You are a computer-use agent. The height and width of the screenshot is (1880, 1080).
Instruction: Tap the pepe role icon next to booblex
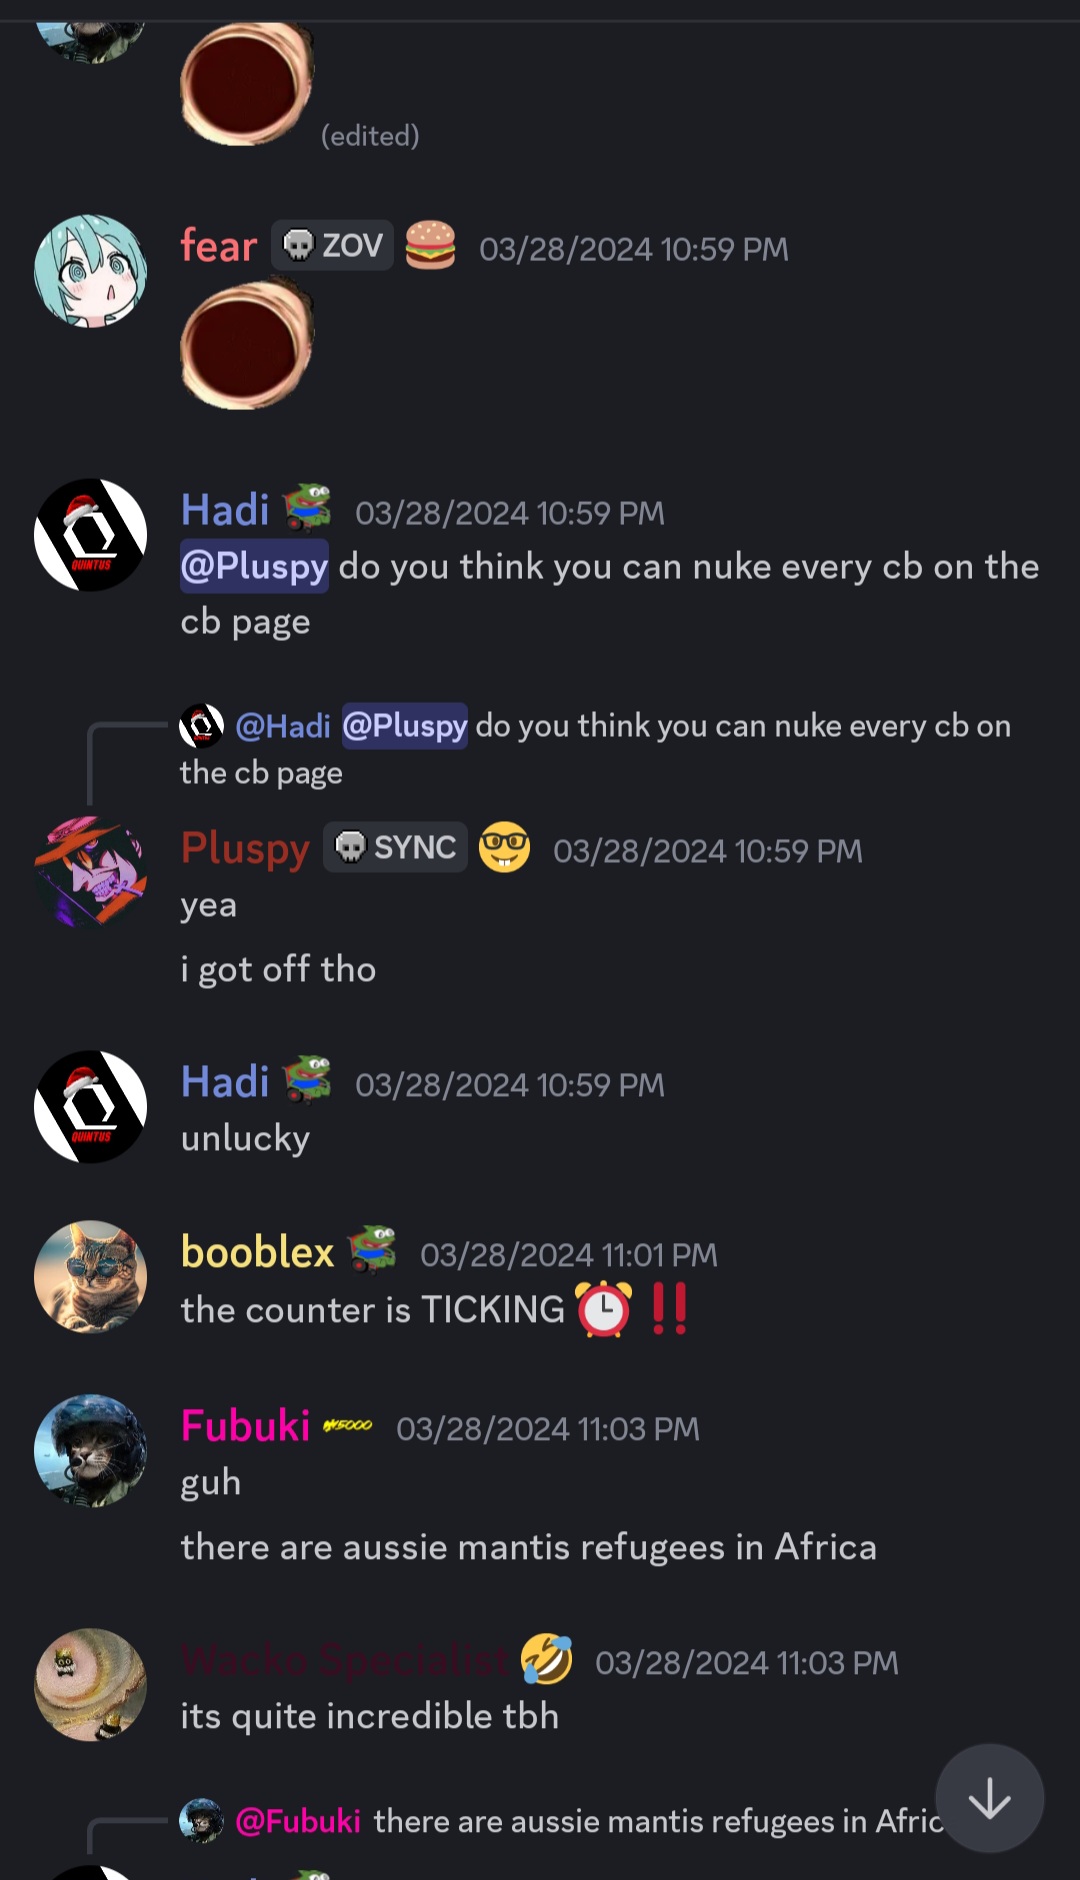(x=372, y=1250)
